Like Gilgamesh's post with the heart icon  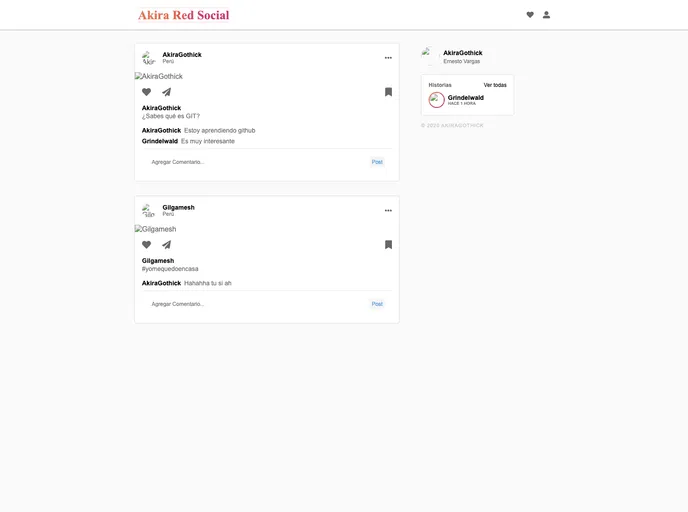pos(146,245)
